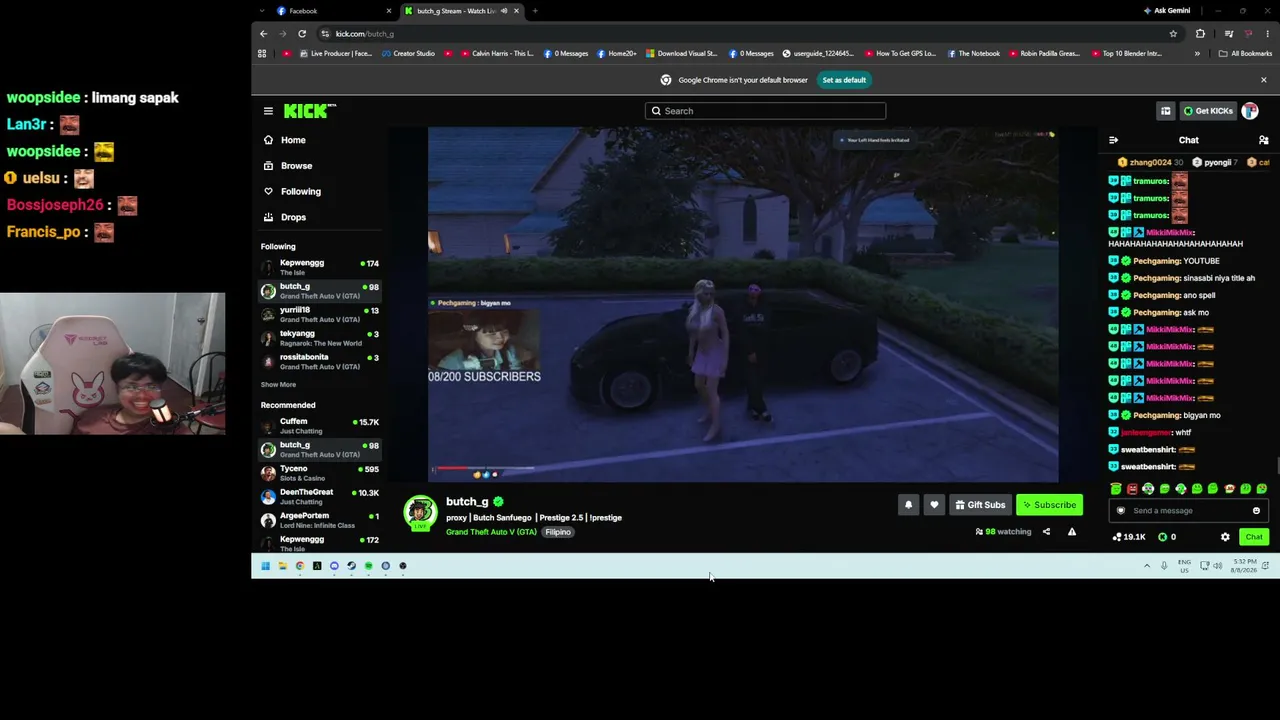Click inside the Kick search field
The image size is (1280, 720).
(x=765, y=111)
